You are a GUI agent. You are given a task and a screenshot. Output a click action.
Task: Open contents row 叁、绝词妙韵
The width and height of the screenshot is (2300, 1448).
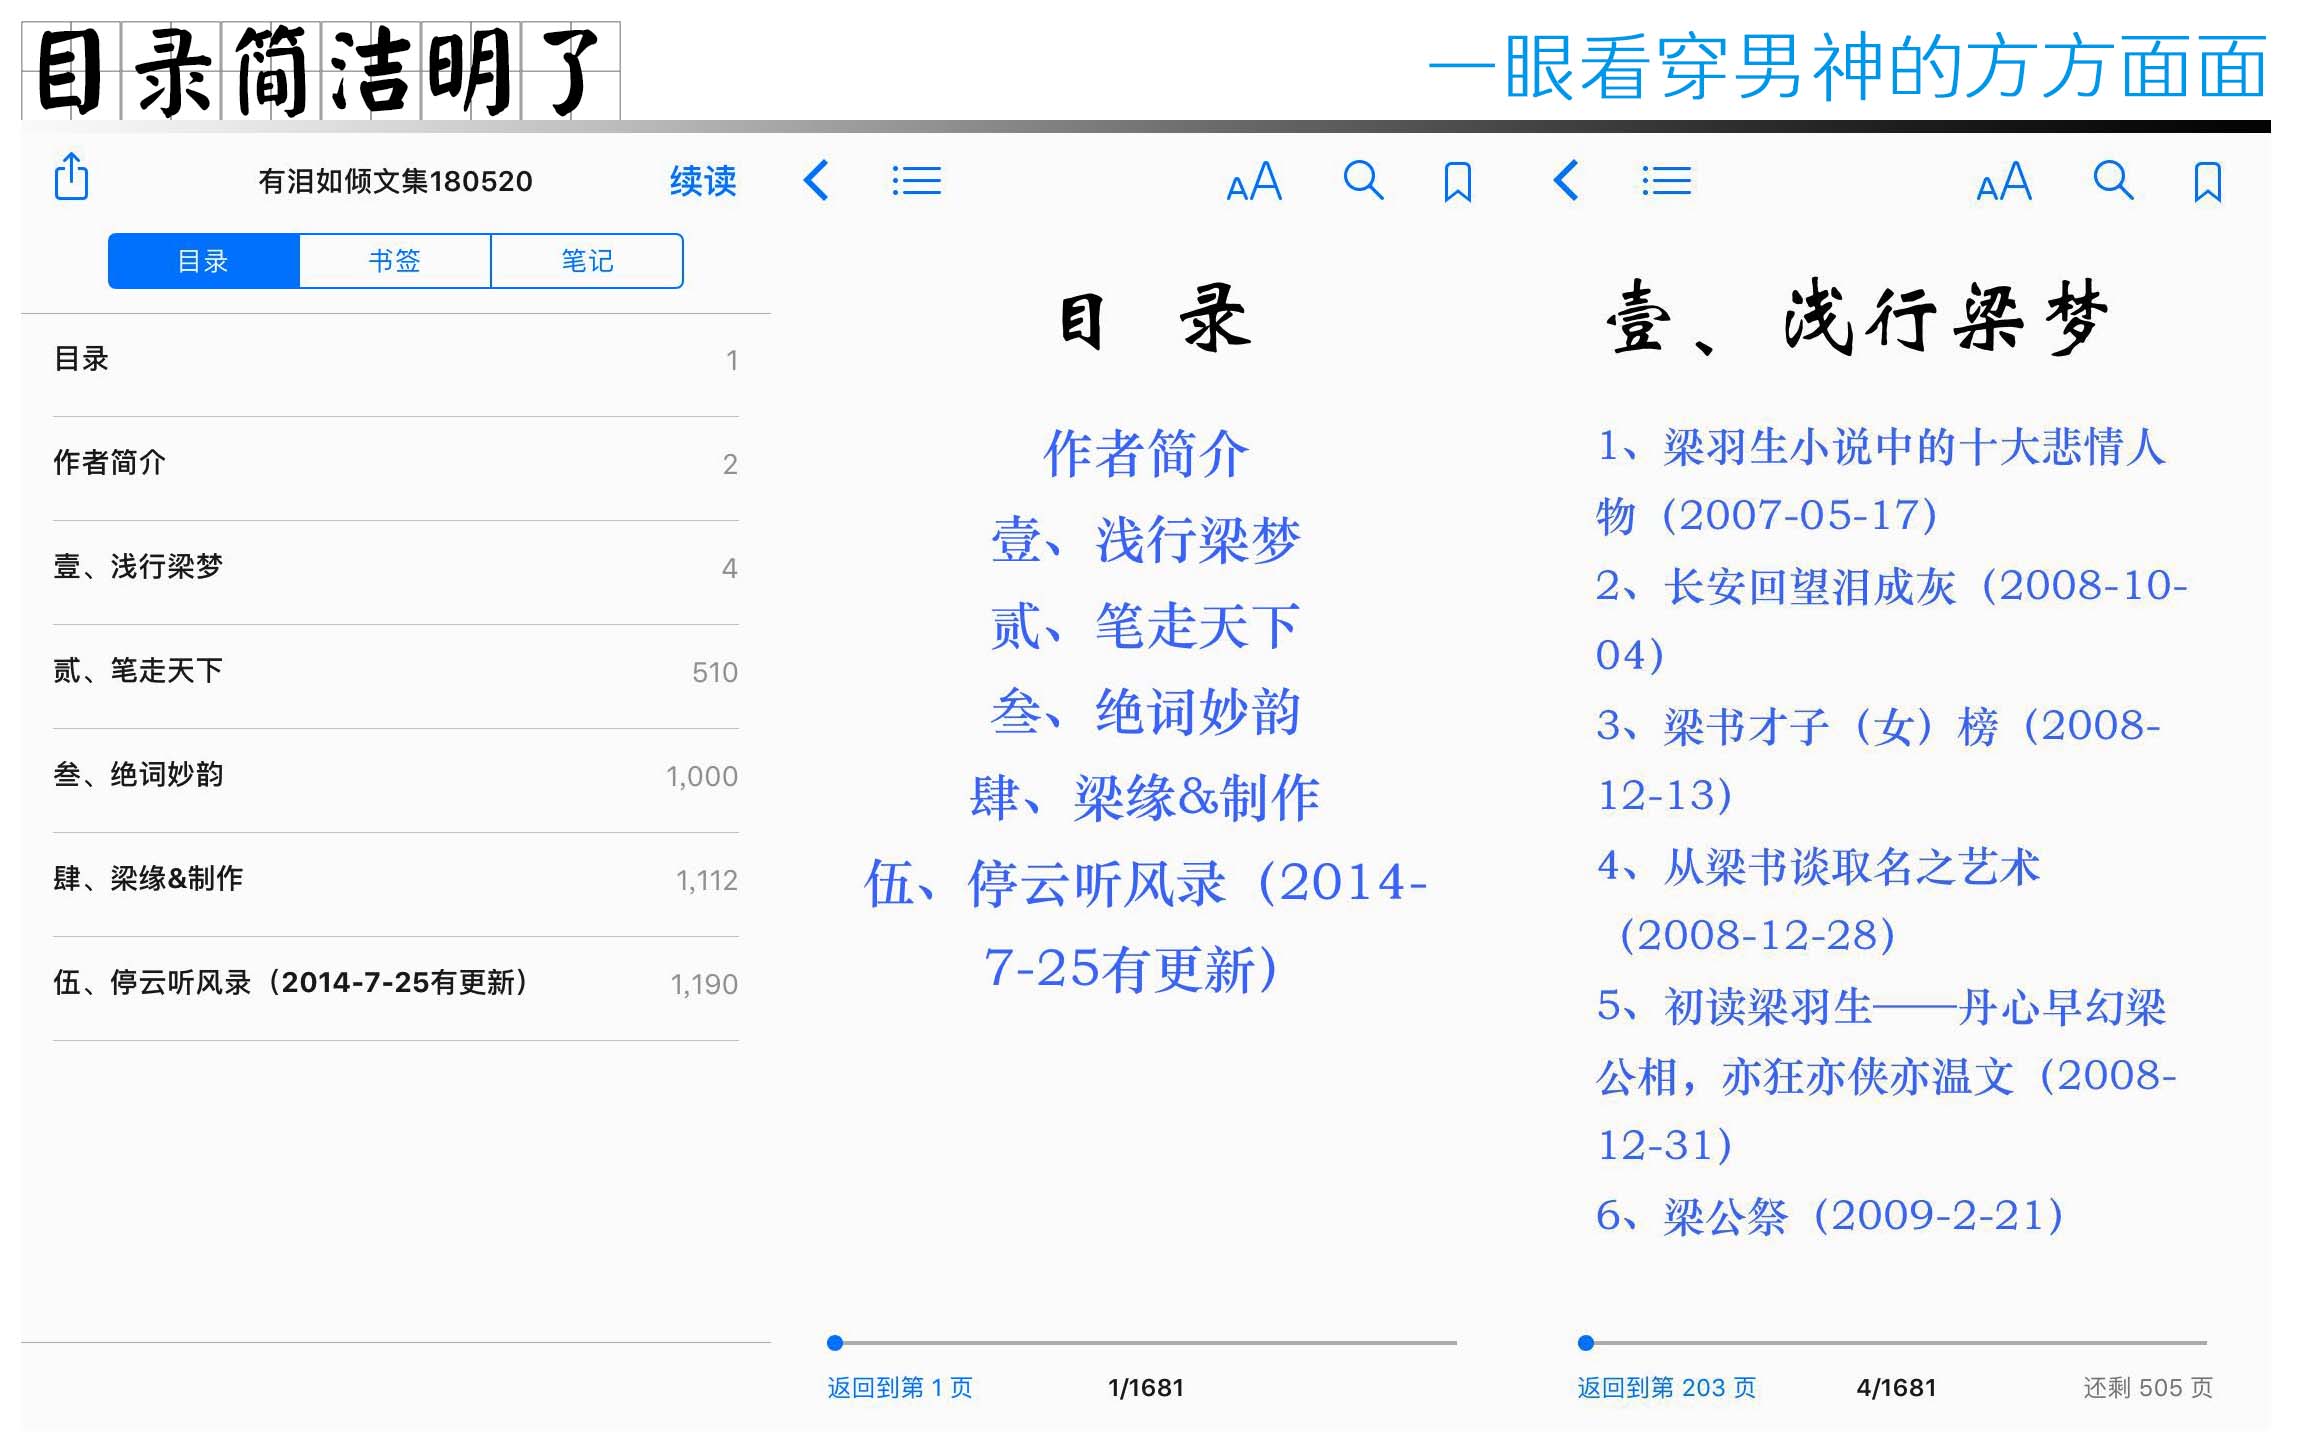point(396,775)
